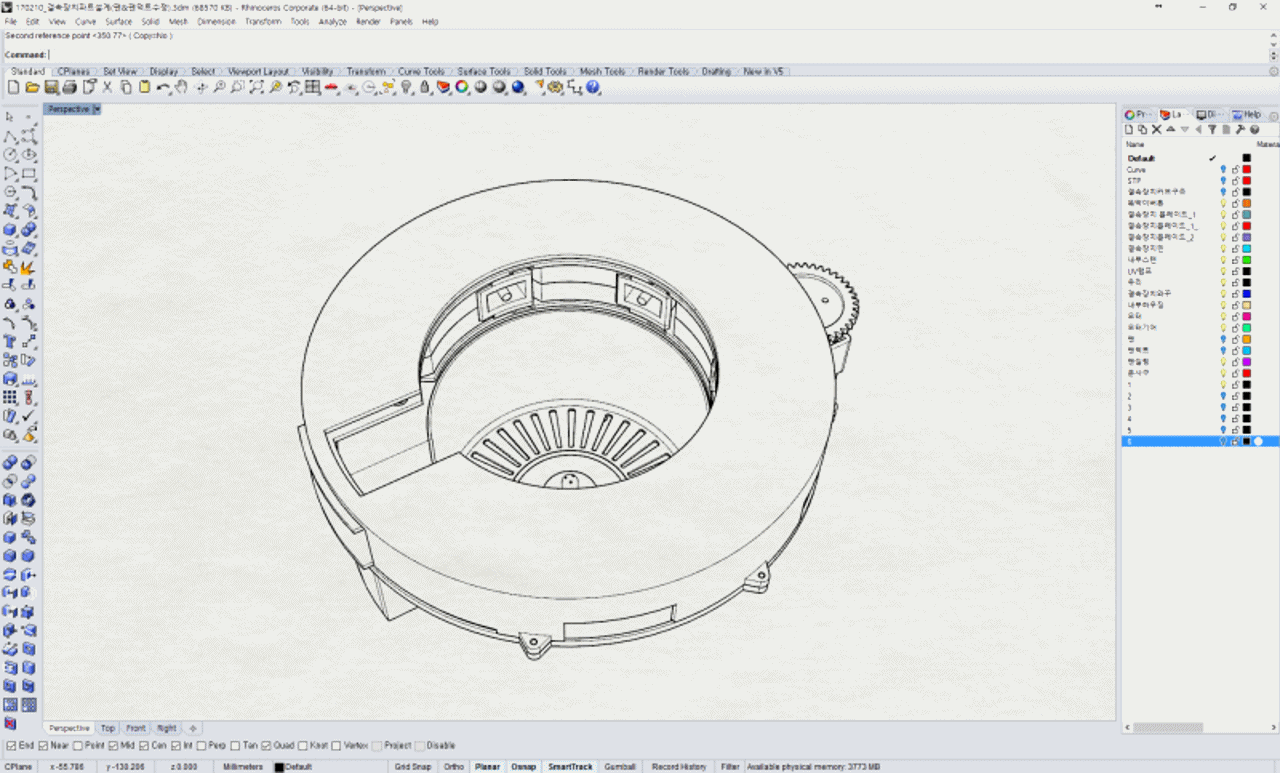1280x773 pixels.
Task: Enable the Perp osnap checkbox
Action: coord(202,745)
